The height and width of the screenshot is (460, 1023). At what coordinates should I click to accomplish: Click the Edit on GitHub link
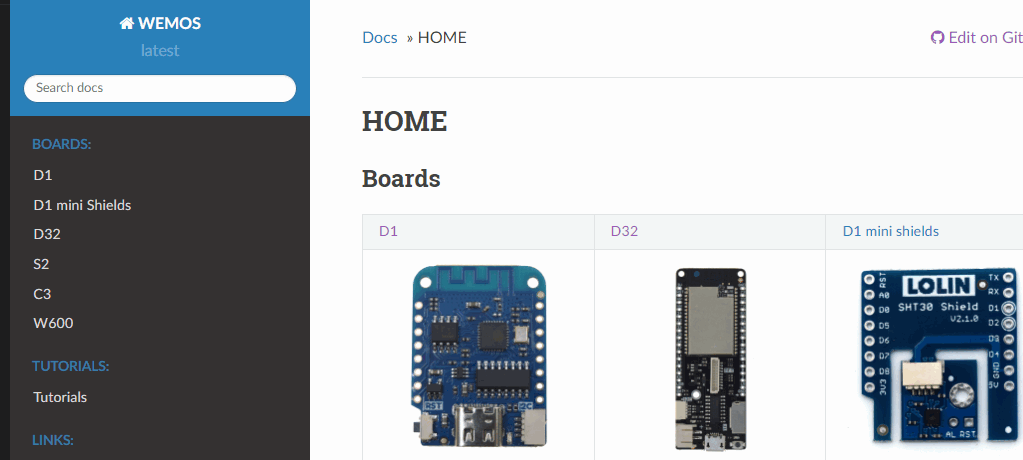click(985, 38)
